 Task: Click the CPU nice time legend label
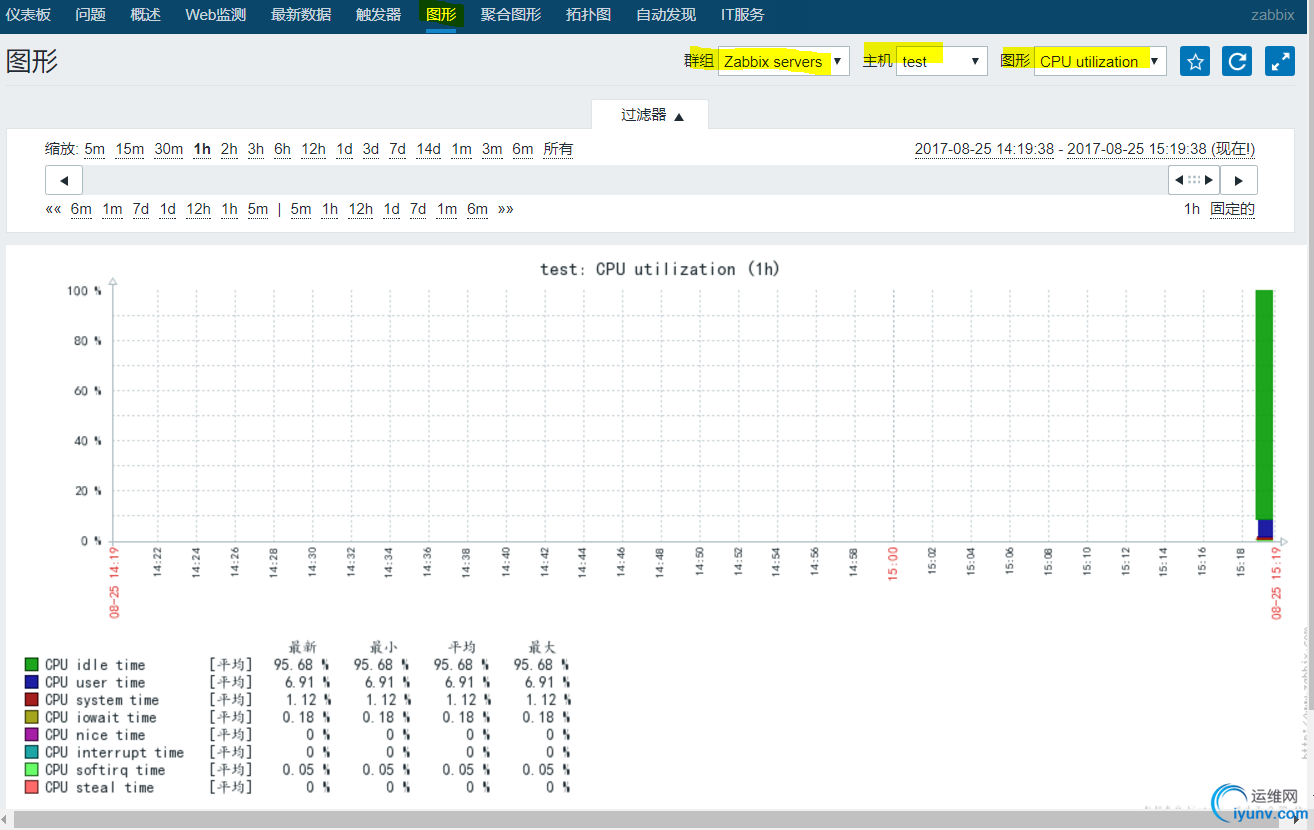click(95, 735)
